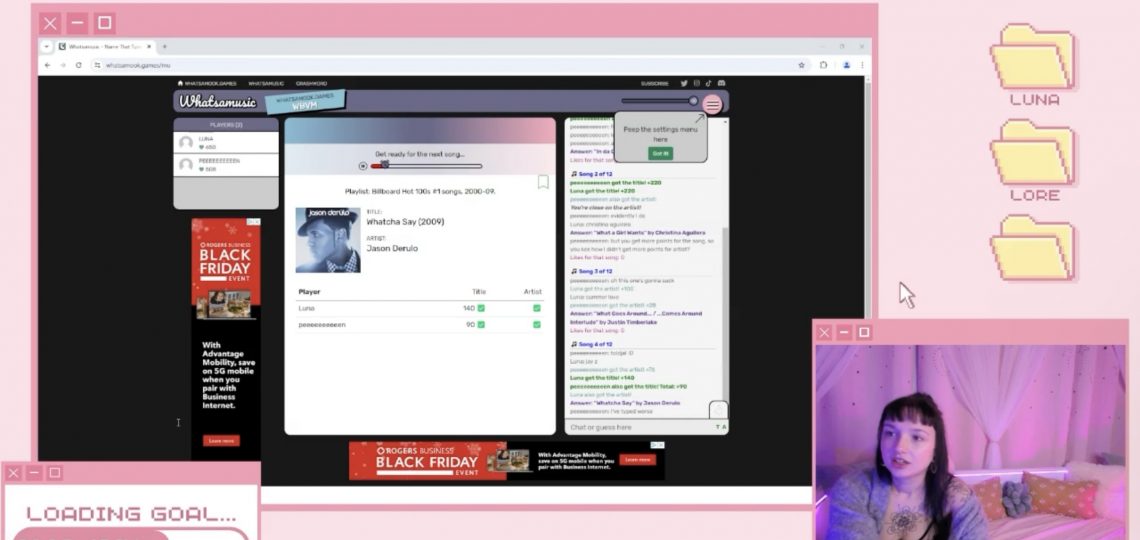Open the pink hamburger settings menu
This screenshot has width=1140, height=540.
pos(712,104)
